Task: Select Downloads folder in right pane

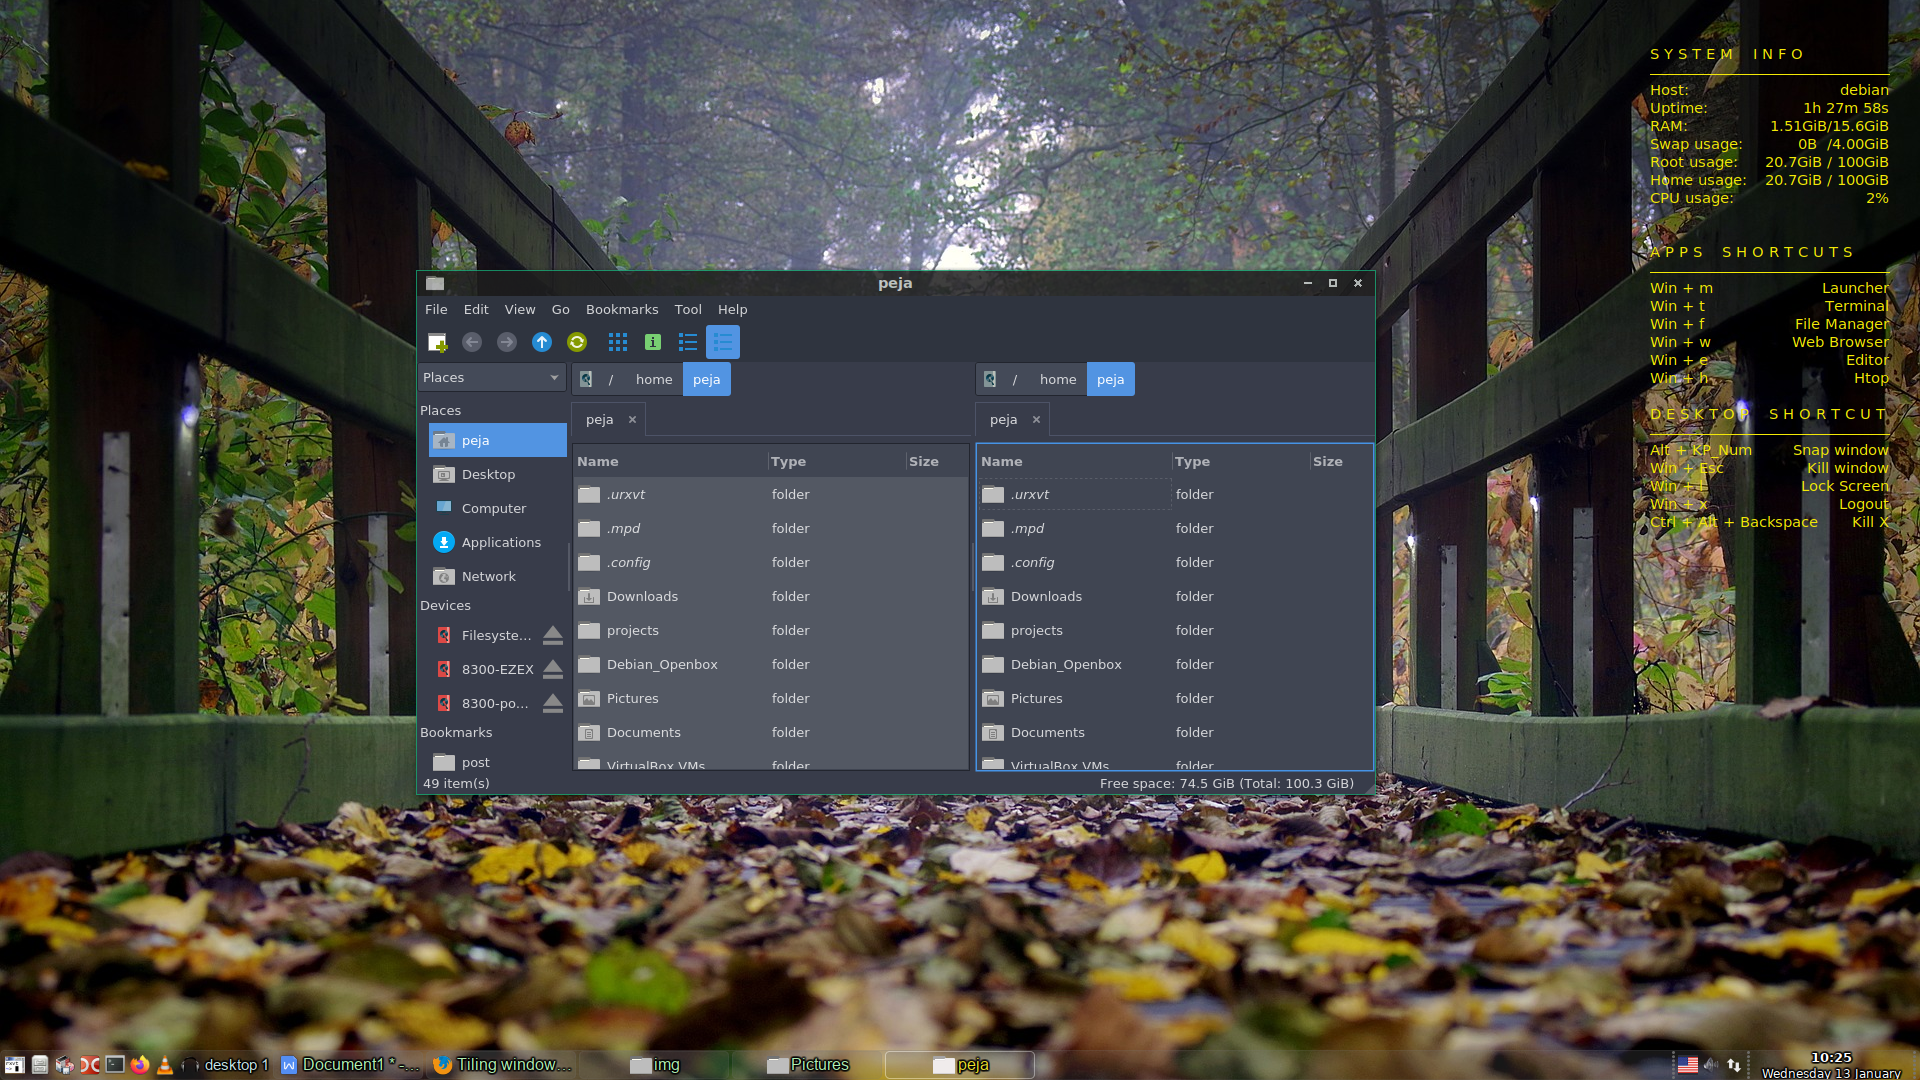Action: tap(1174, 596)
